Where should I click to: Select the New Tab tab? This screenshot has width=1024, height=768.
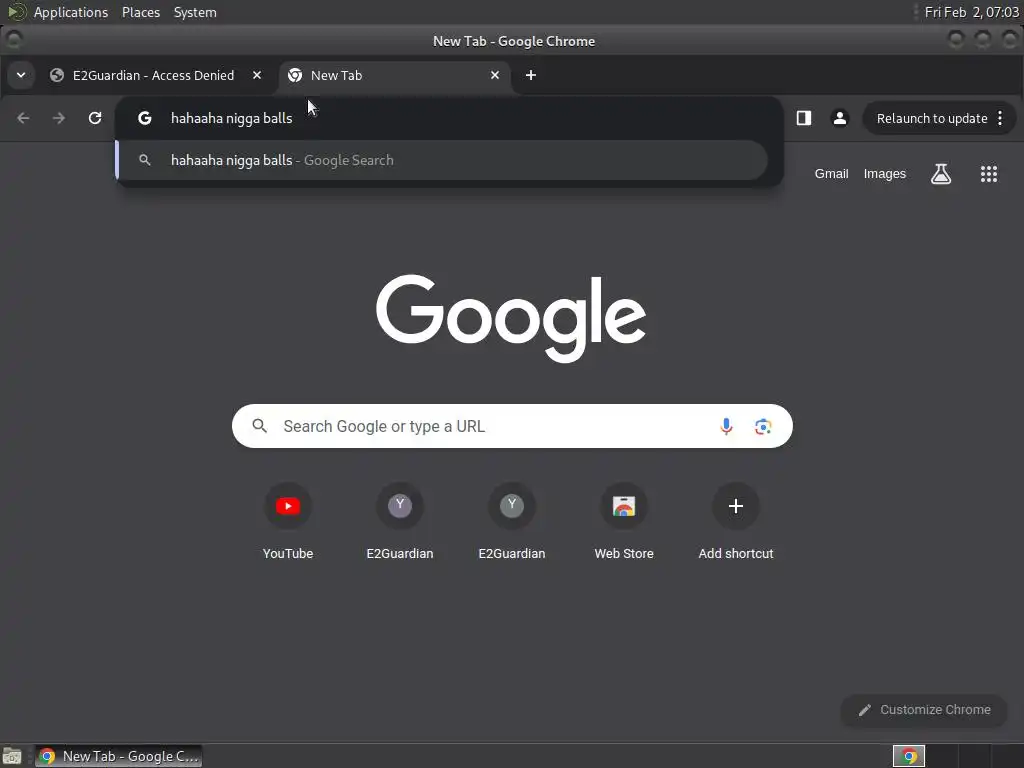[394, 75]
